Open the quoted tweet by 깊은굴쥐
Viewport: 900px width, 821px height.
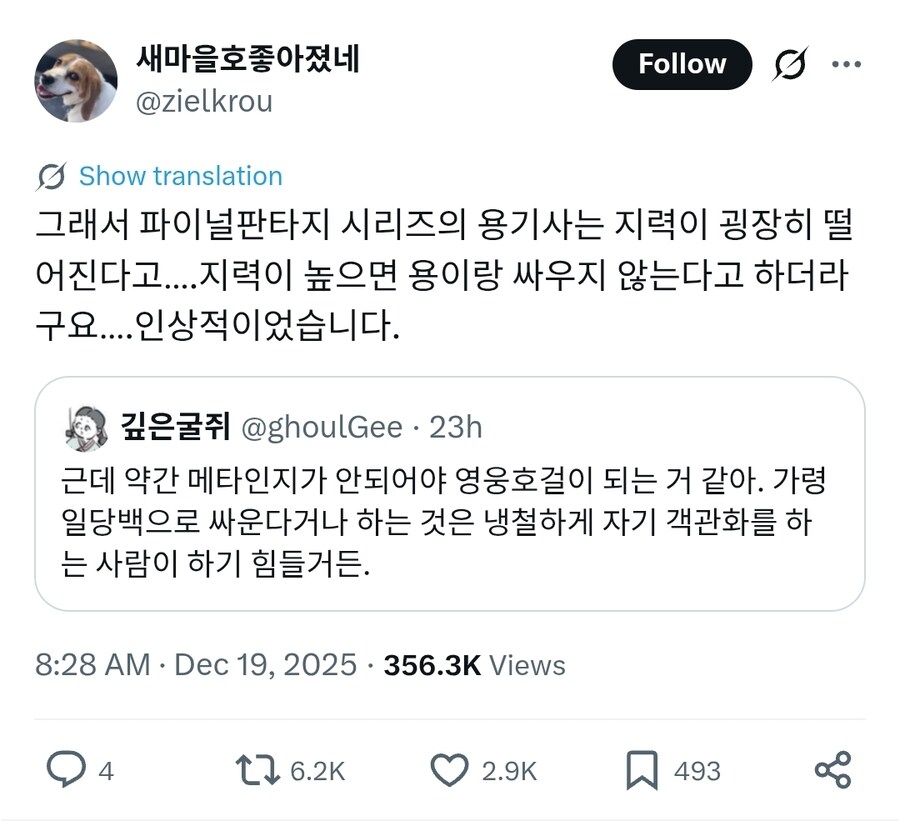pos(450,520)
